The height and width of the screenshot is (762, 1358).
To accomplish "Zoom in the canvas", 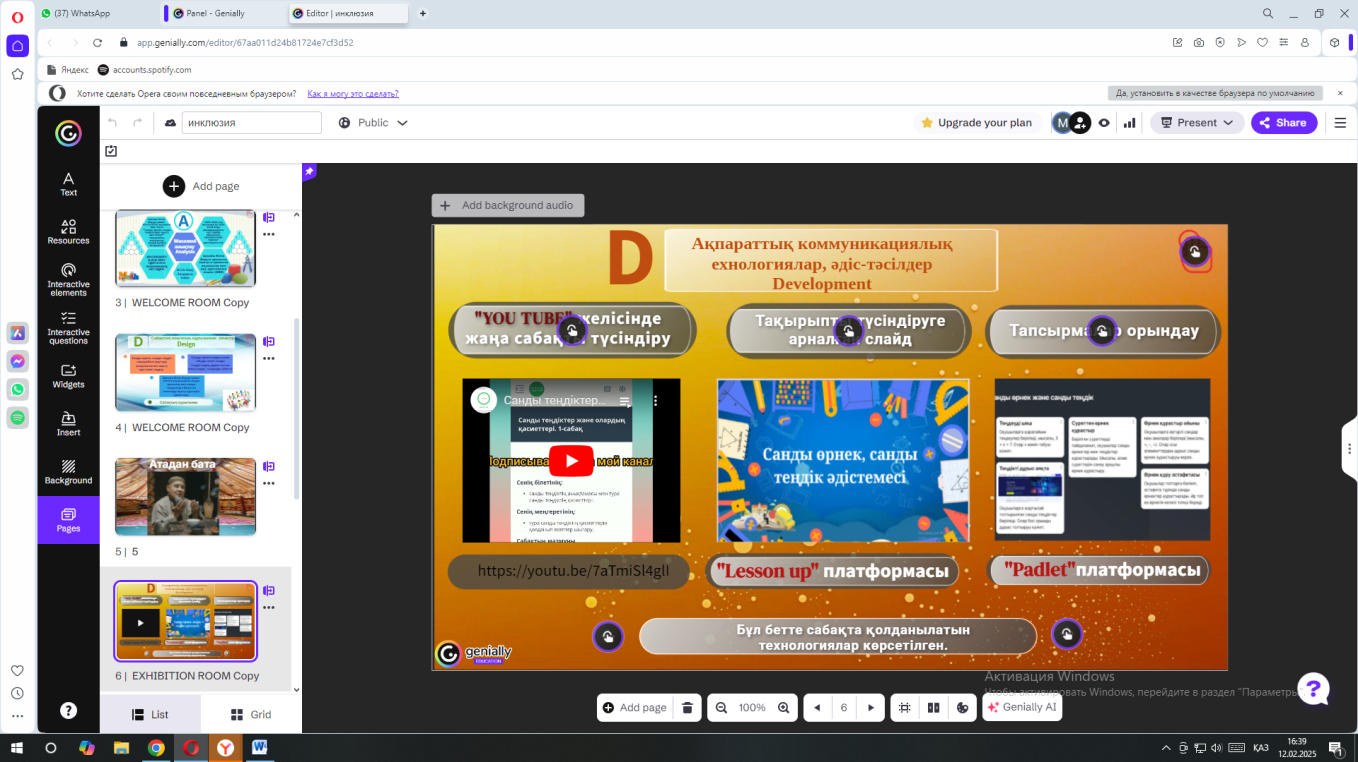I will coord(785,708).
